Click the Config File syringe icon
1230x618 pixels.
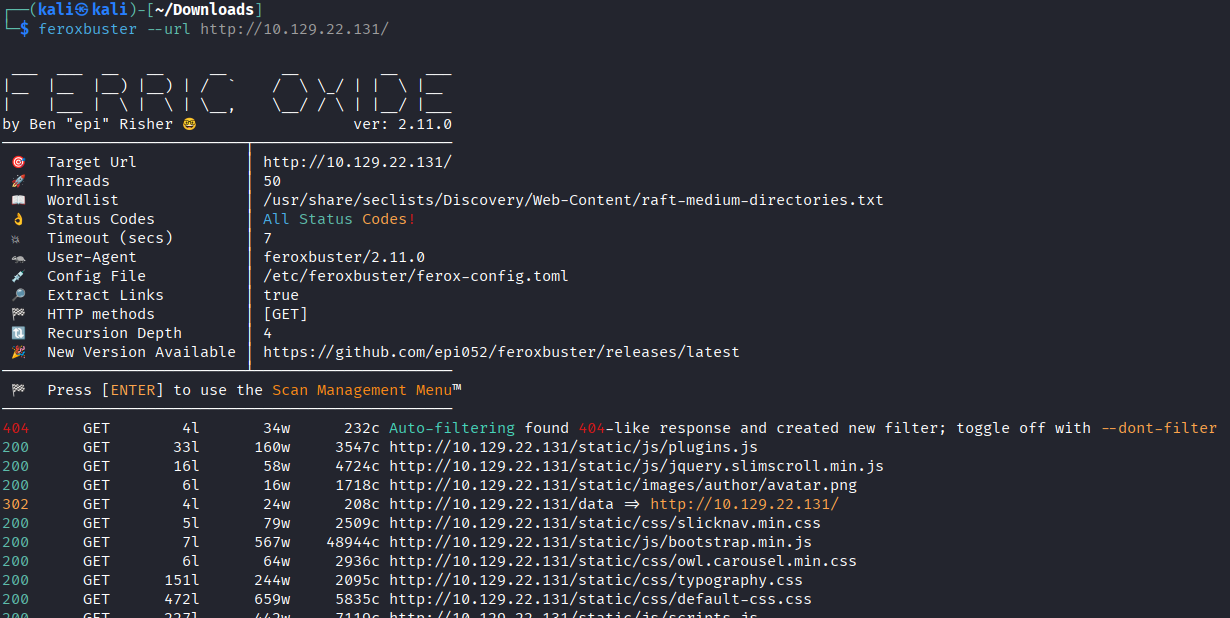tap(18, 275)
